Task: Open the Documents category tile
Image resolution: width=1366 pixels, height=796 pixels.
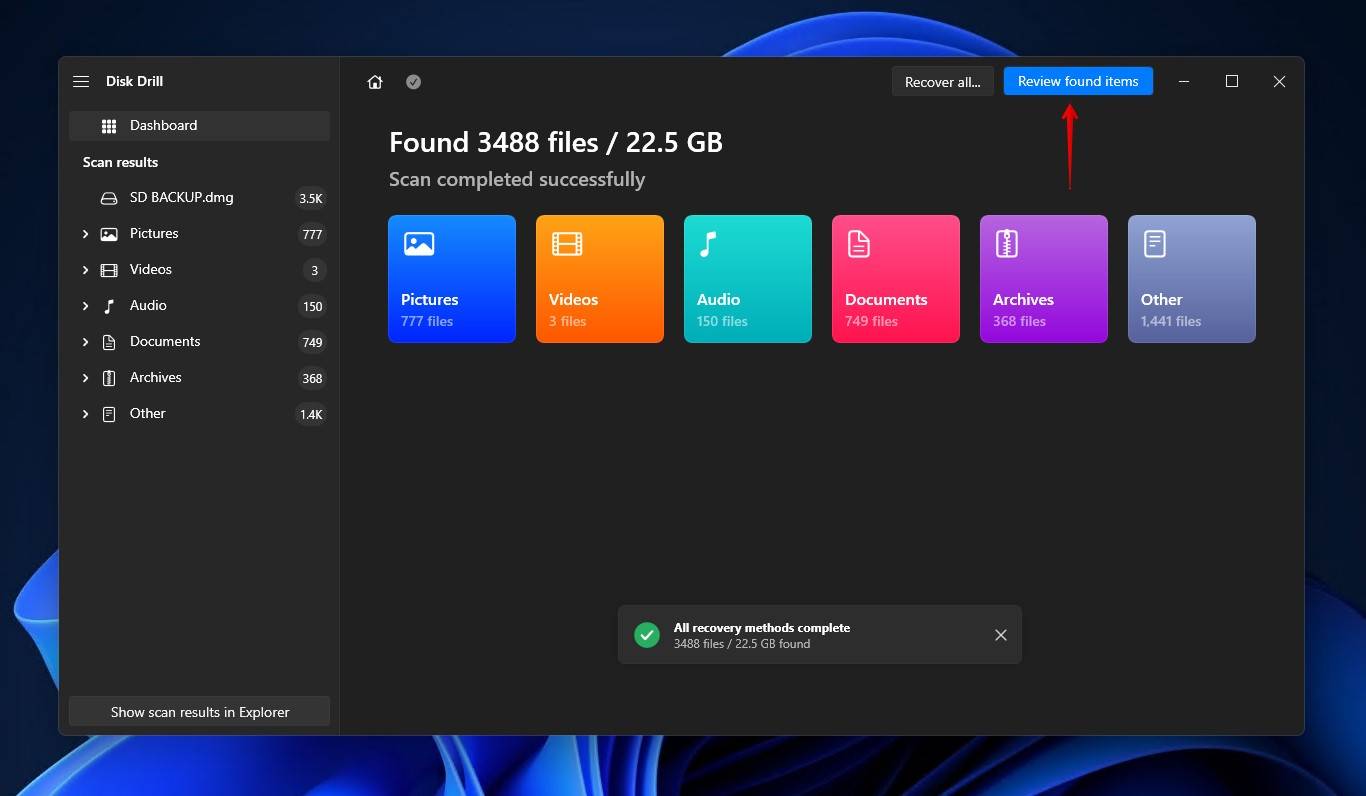Action: click(896, 279)
